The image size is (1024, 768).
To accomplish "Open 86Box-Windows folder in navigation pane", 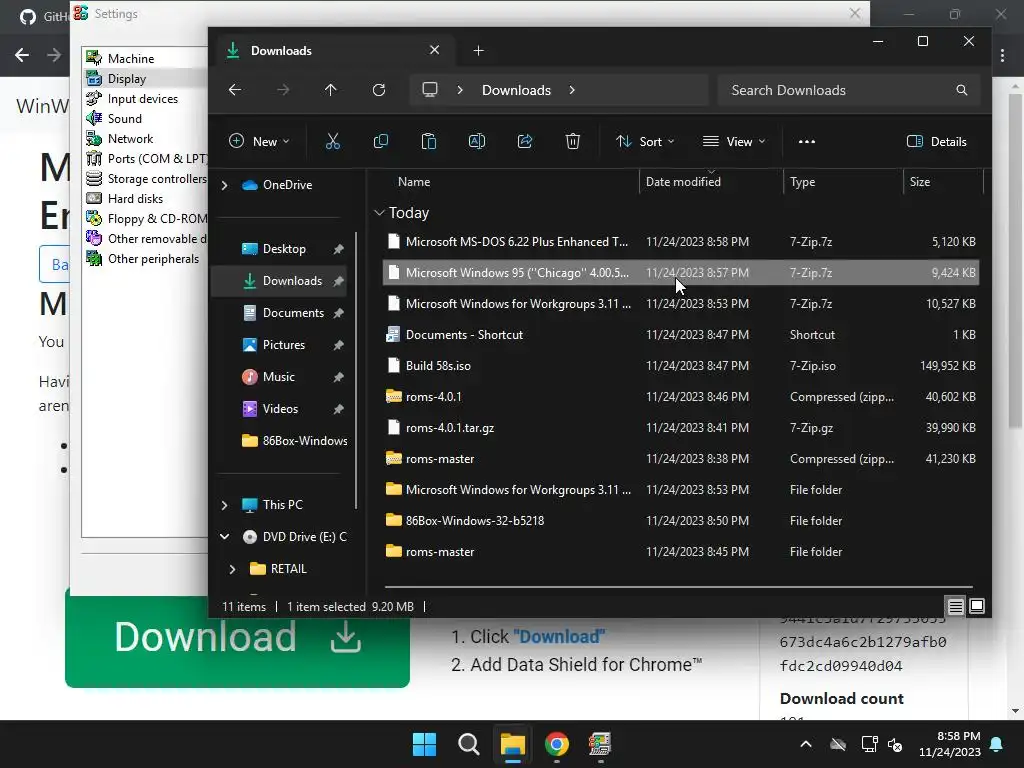I will click(x=295, y=441).
